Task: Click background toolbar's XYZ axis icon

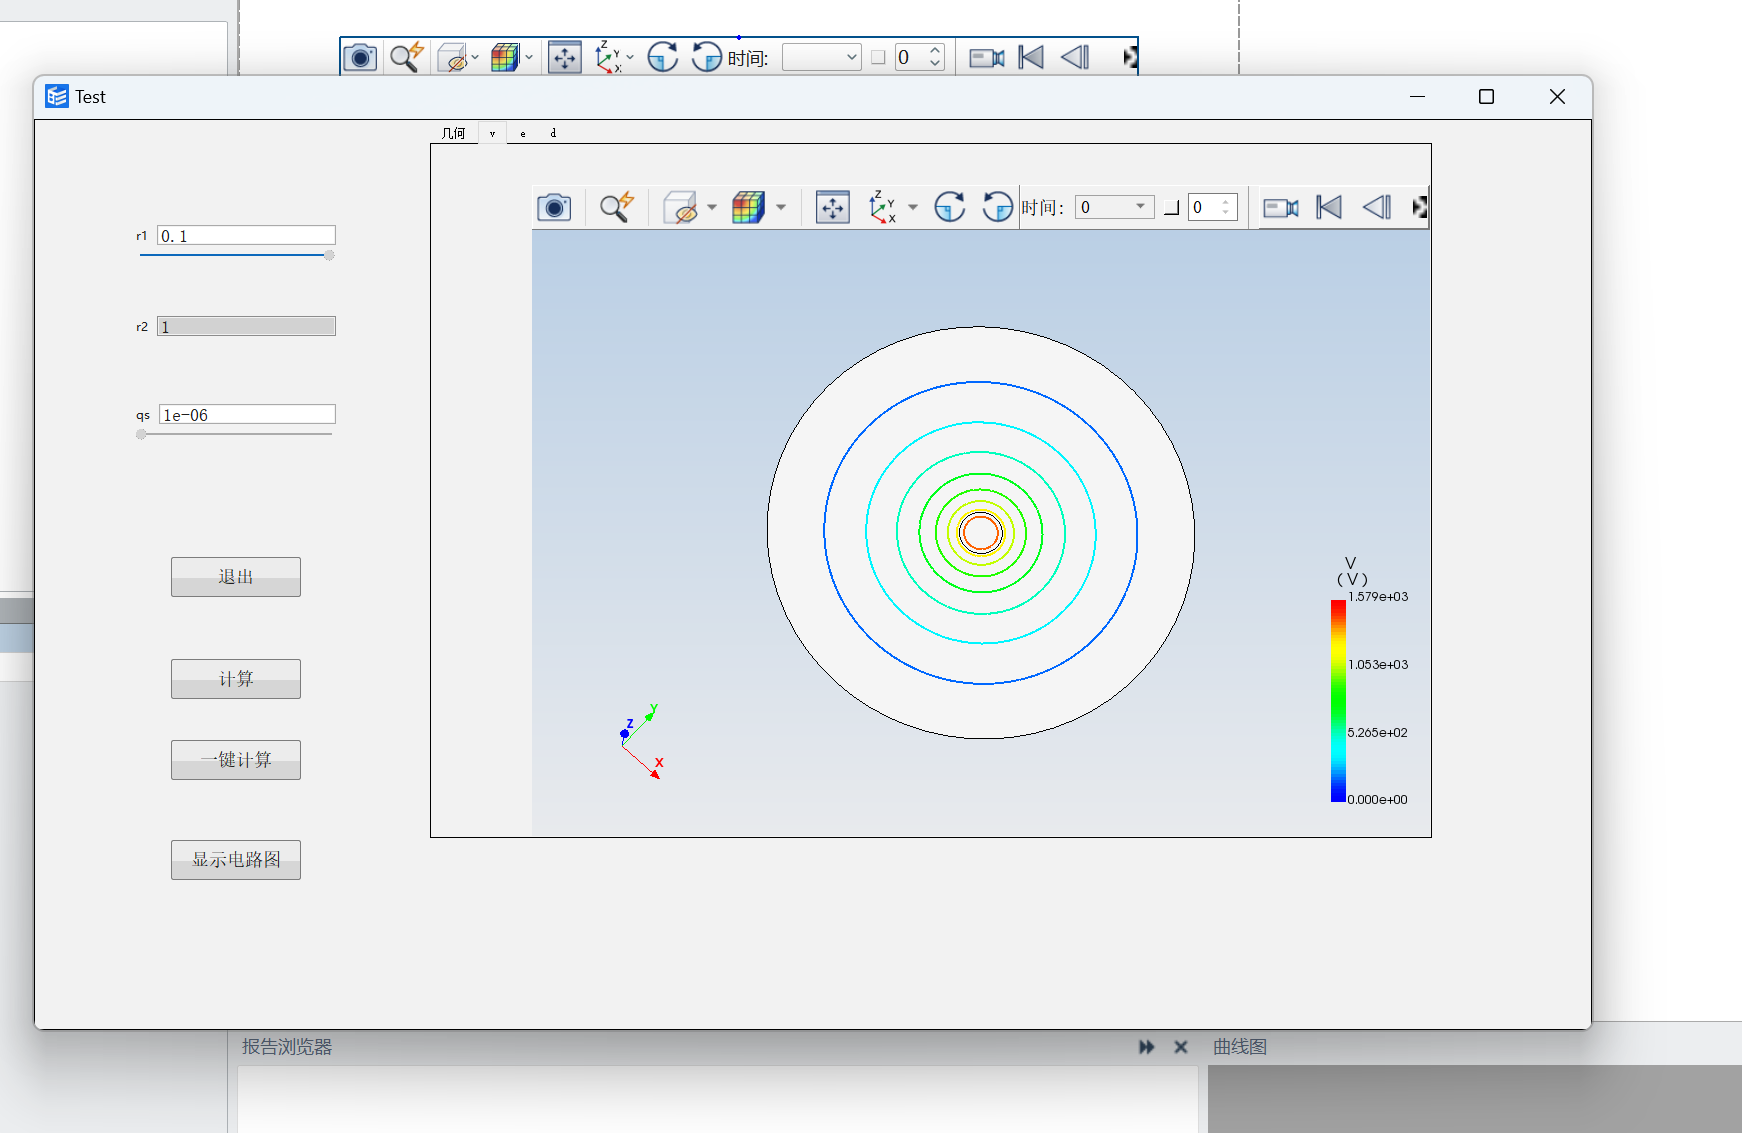Action: (608, 57)
